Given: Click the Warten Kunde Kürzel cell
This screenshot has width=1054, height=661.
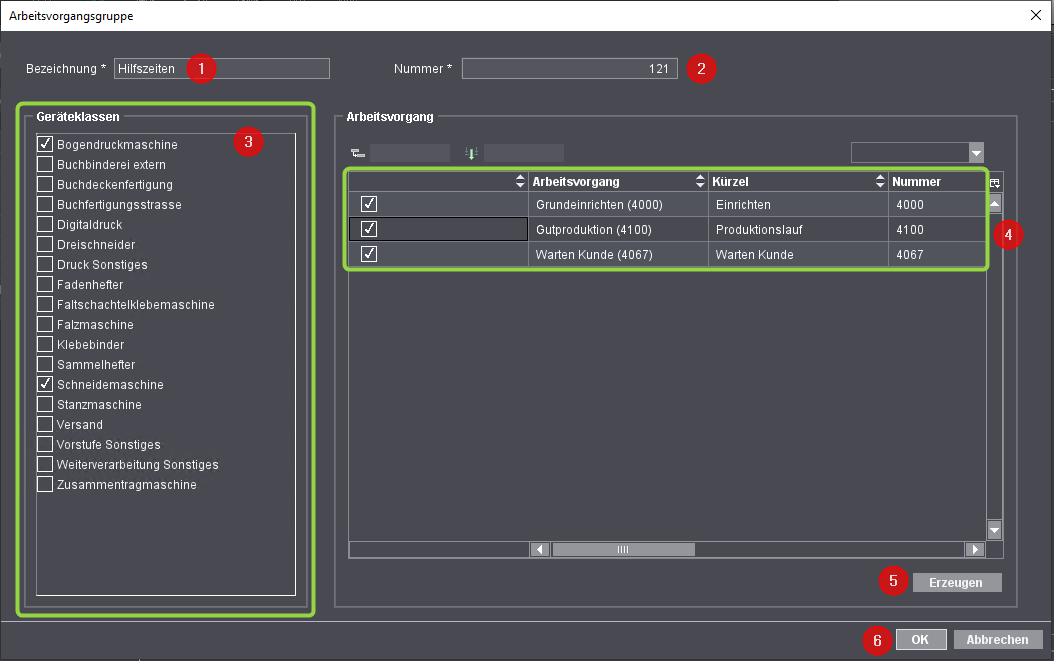Looking at the screenshot, I should [799, 254].
